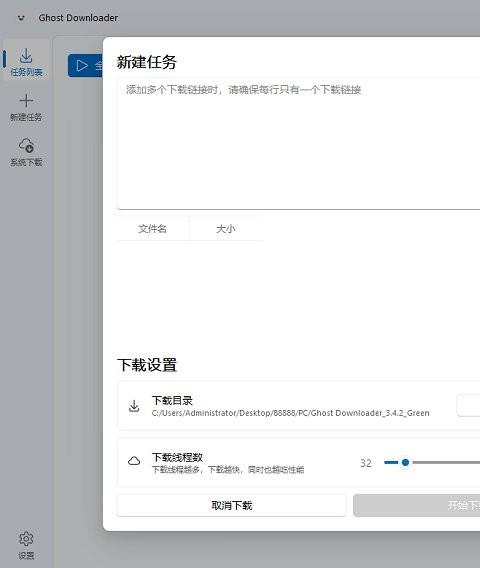Click the 取消下载 button
Viewport: 480px width, 568px height.
pyautogui.click(x=232, y=505)
